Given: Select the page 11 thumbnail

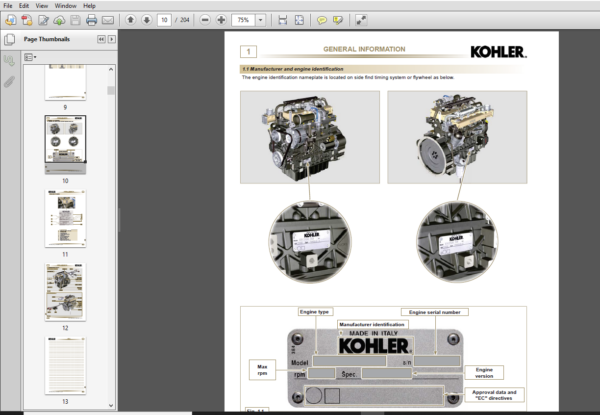Looking at the screenshot, I should coord(65,218).
